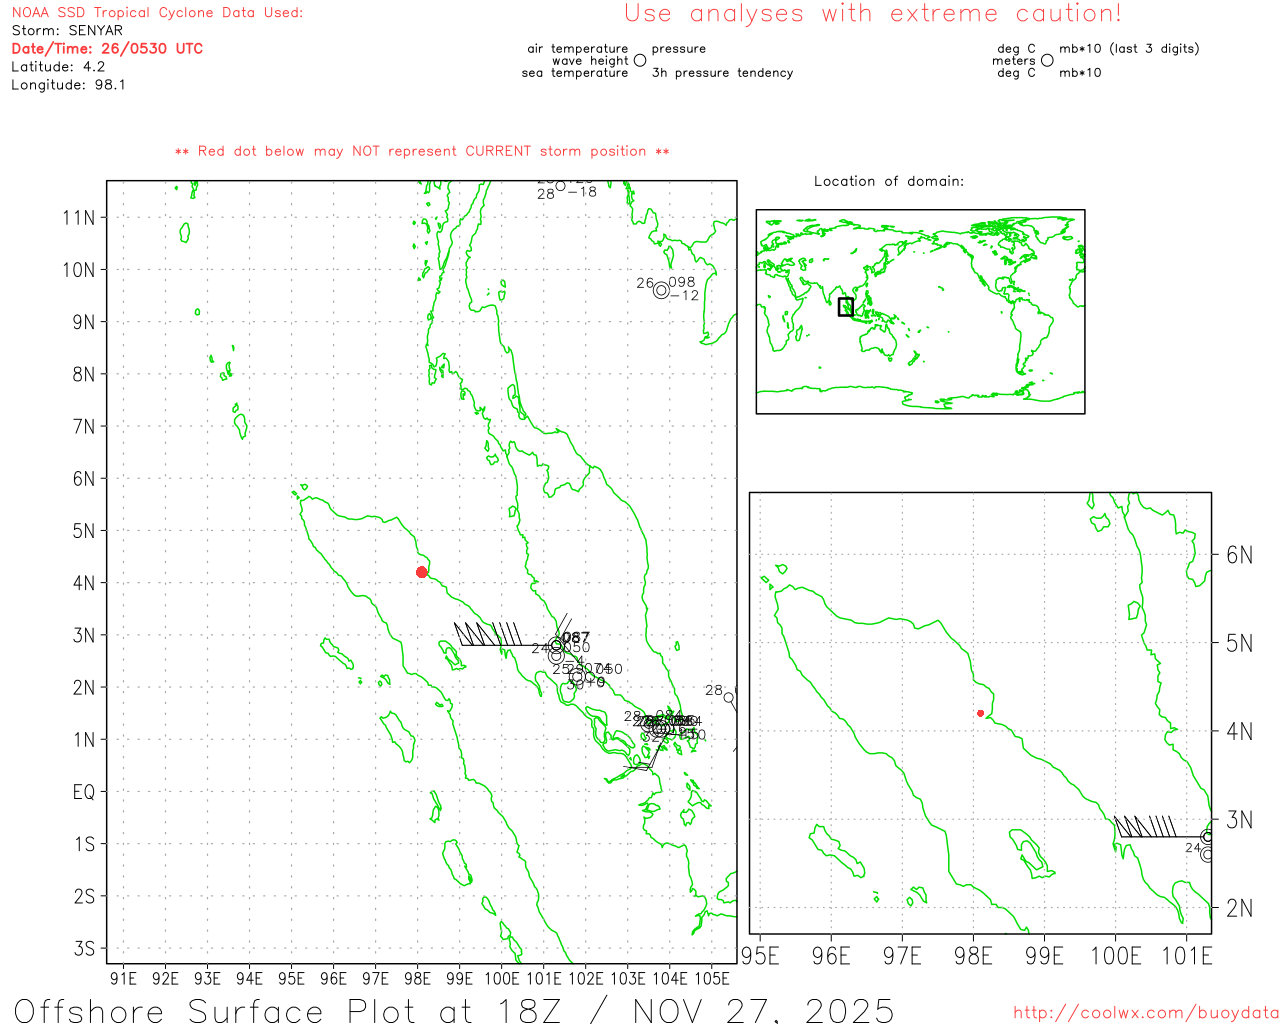The height and width of the screenshot is (1024, 1280).
Task: Click the 'Date/Time: 26/0530 UTC' text
Action: click(x=107, y=48)
